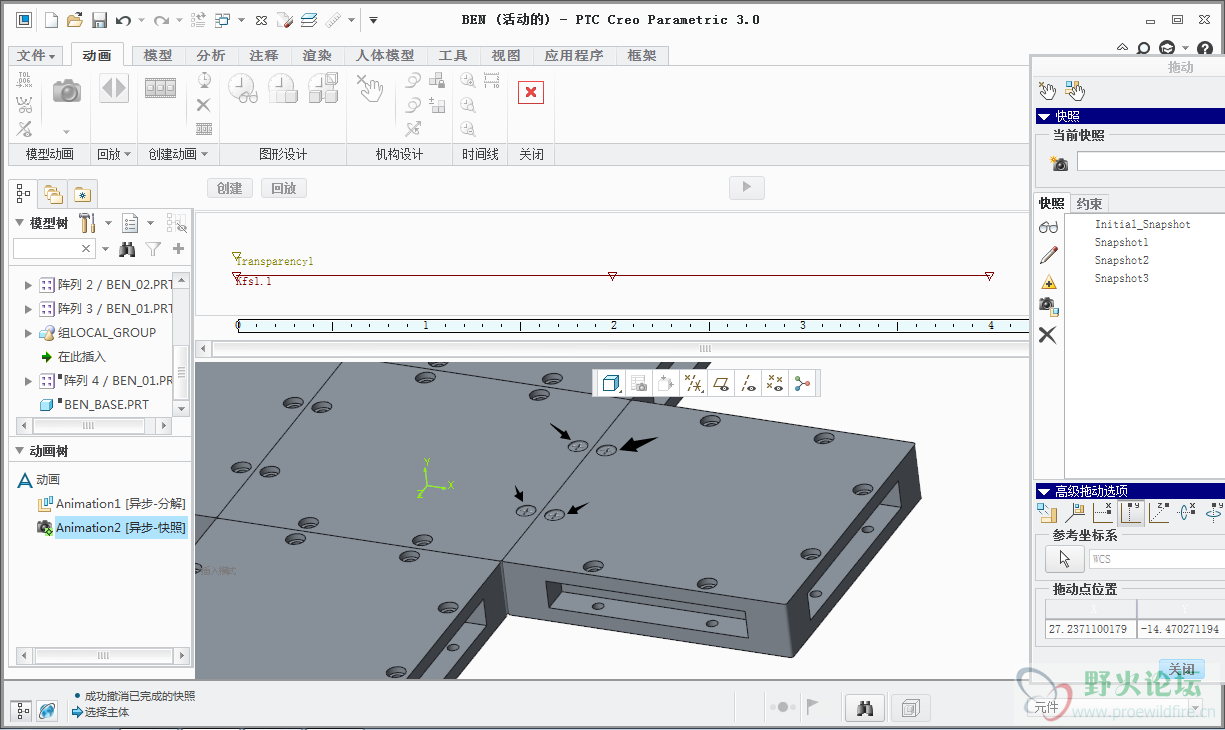The height and width of the screenshot is (730, 1225).
Task: Take current snapshot with camera icon in Drag dialog
Action: (x=1058, y=163)
